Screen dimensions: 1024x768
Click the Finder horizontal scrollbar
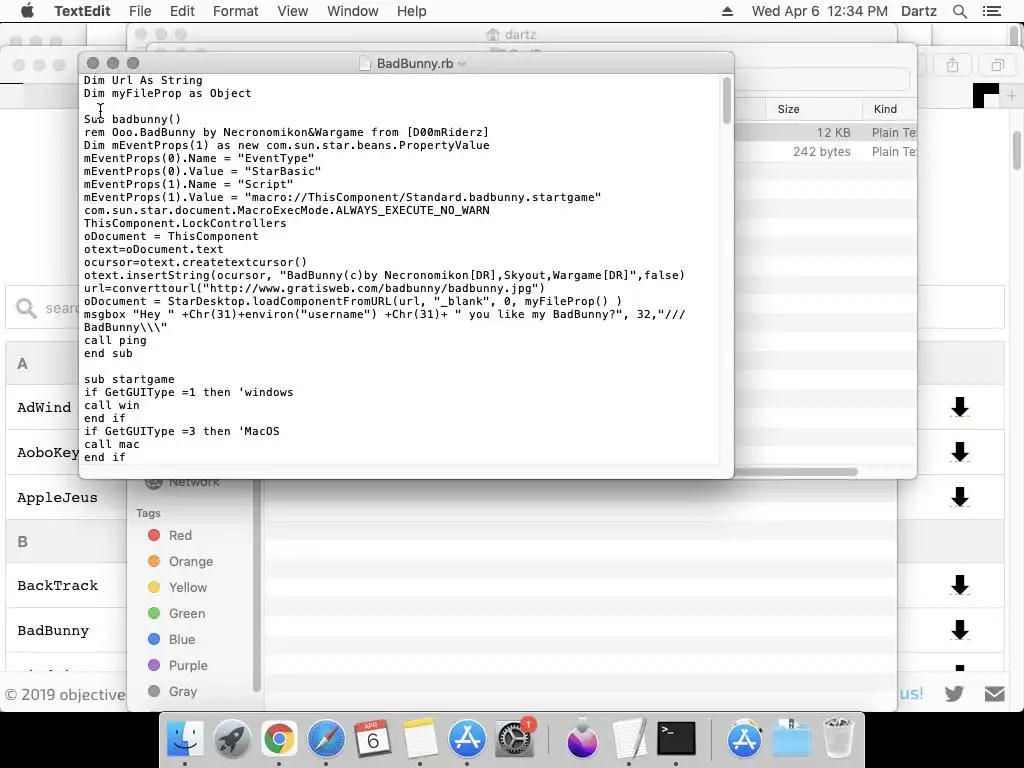click(795, 472)
